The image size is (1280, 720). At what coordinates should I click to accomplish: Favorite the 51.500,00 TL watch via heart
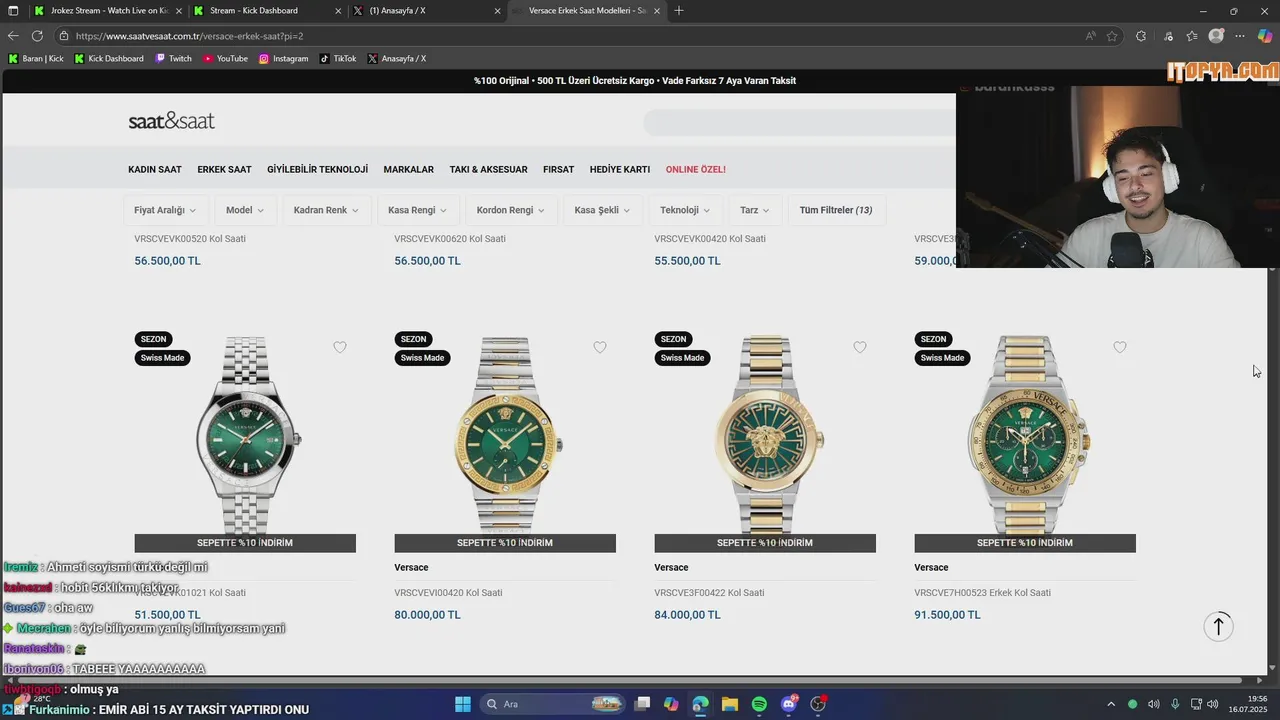point(340,347)
